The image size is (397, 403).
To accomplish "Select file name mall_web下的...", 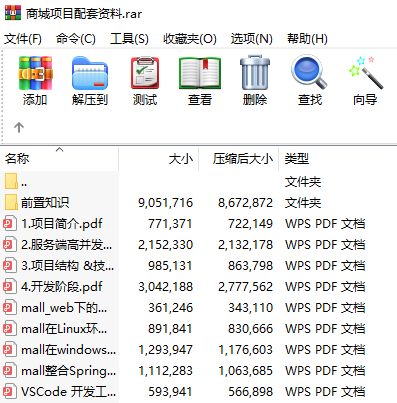I will tap(64, 308).
